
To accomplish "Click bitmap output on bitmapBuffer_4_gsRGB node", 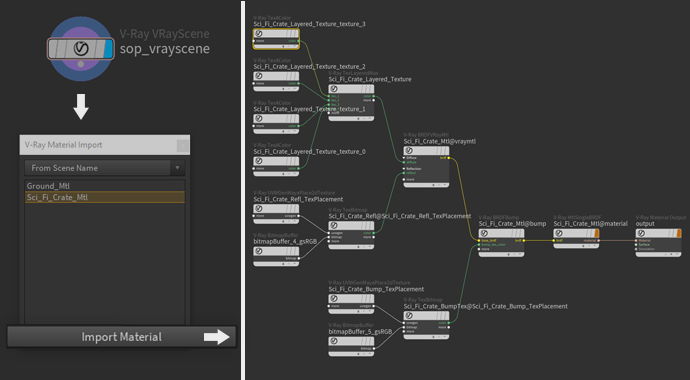I will click(x=299, y=259).
